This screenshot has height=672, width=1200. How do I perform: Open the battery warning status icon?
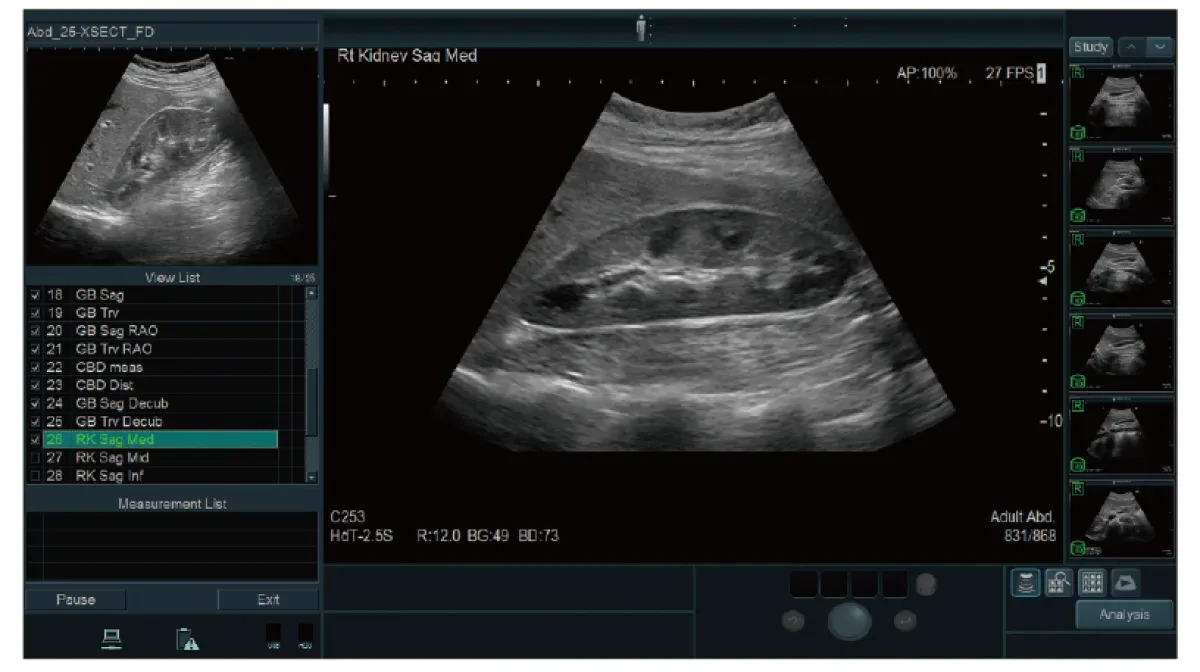(186, 638)
